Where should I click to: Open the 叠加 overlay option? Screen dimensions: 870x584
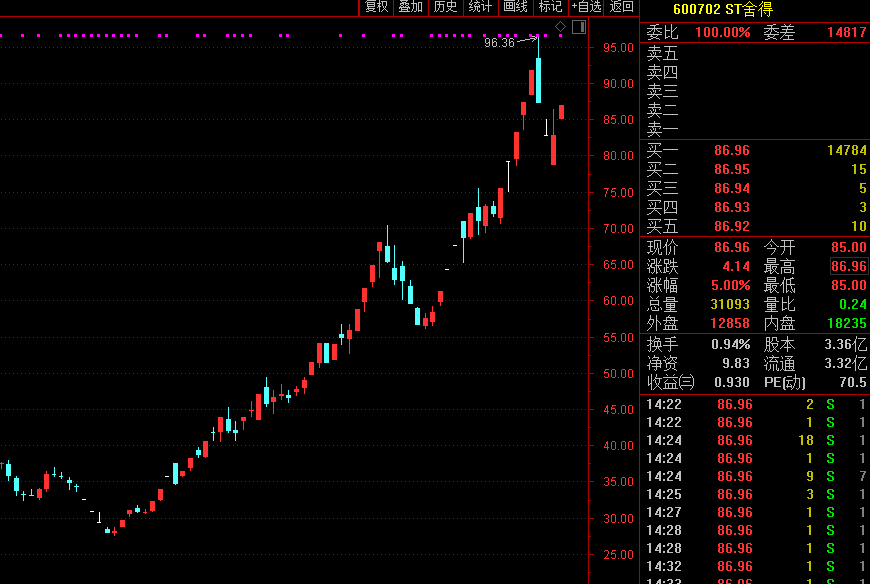410,7
